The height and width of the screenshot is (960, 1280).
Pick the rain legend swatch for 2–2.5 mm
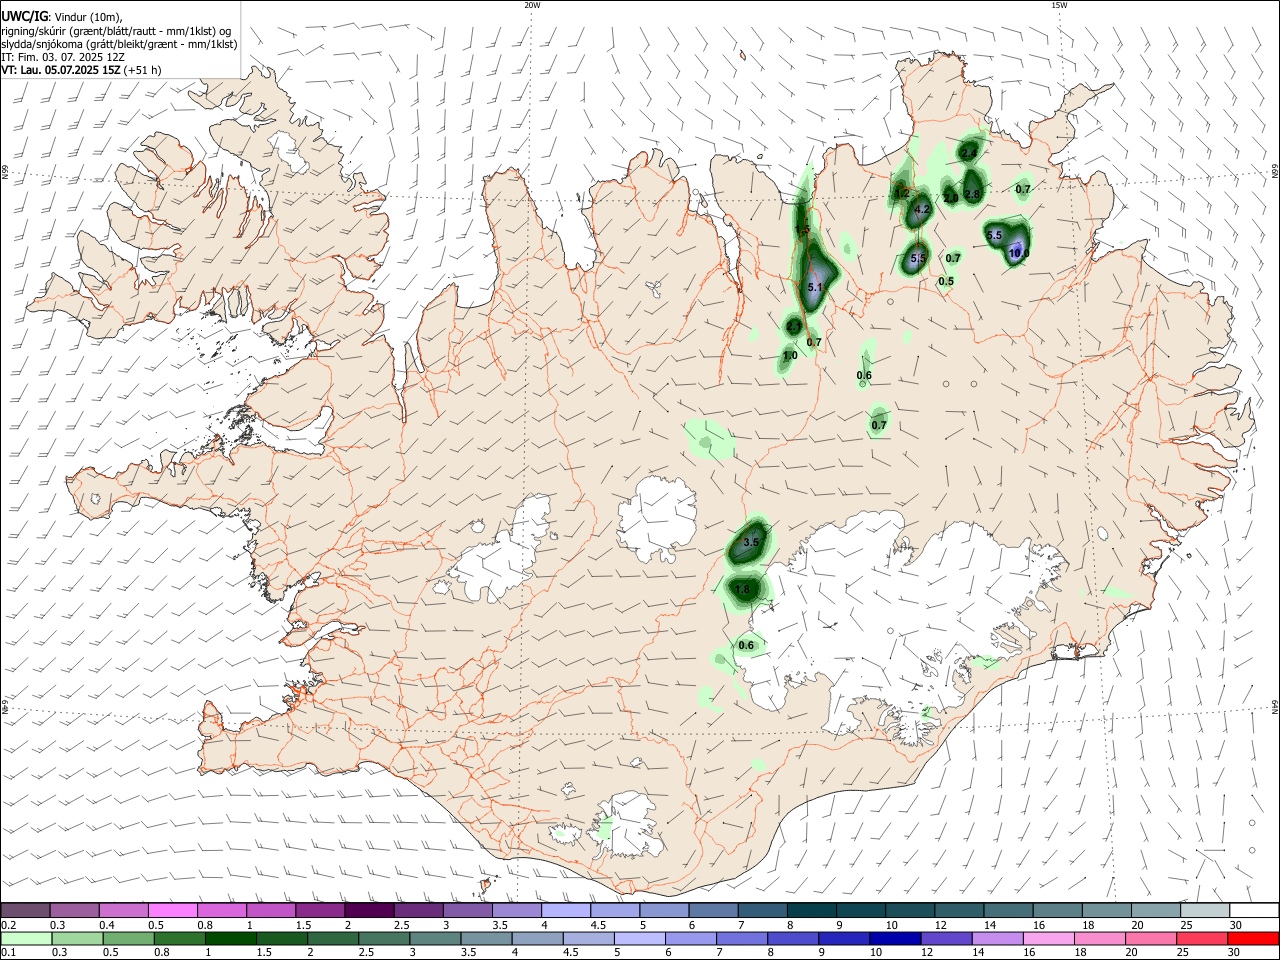coord(333,939)
